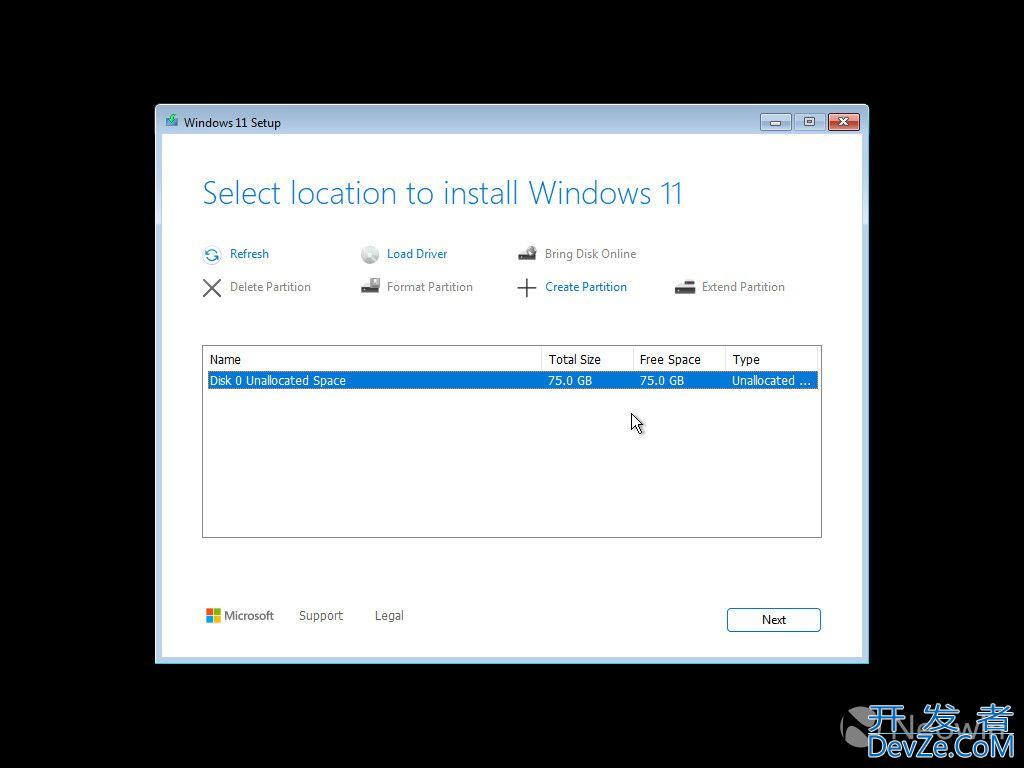This screenshot has height=768, width=1024.
Task: Click the 75.0 GB Free Space cell
Action: (662, 381)
